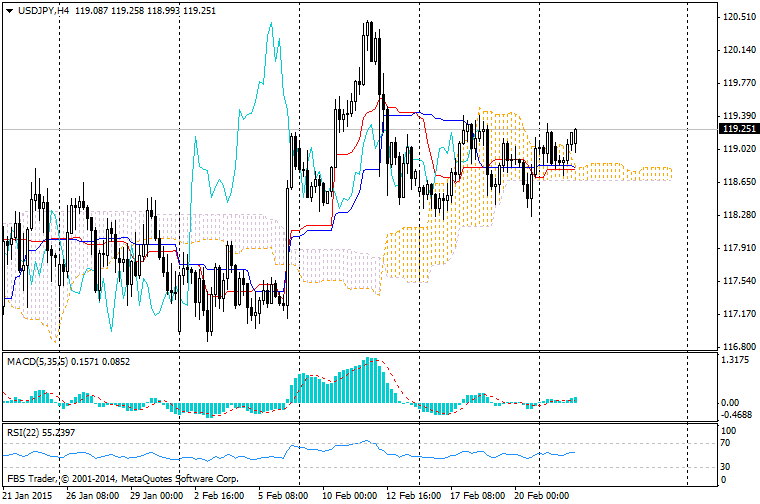This screenshot has height=504, width=760.
Task: Click the 119.020 price axis value
Action: click(x=739, y=149)
